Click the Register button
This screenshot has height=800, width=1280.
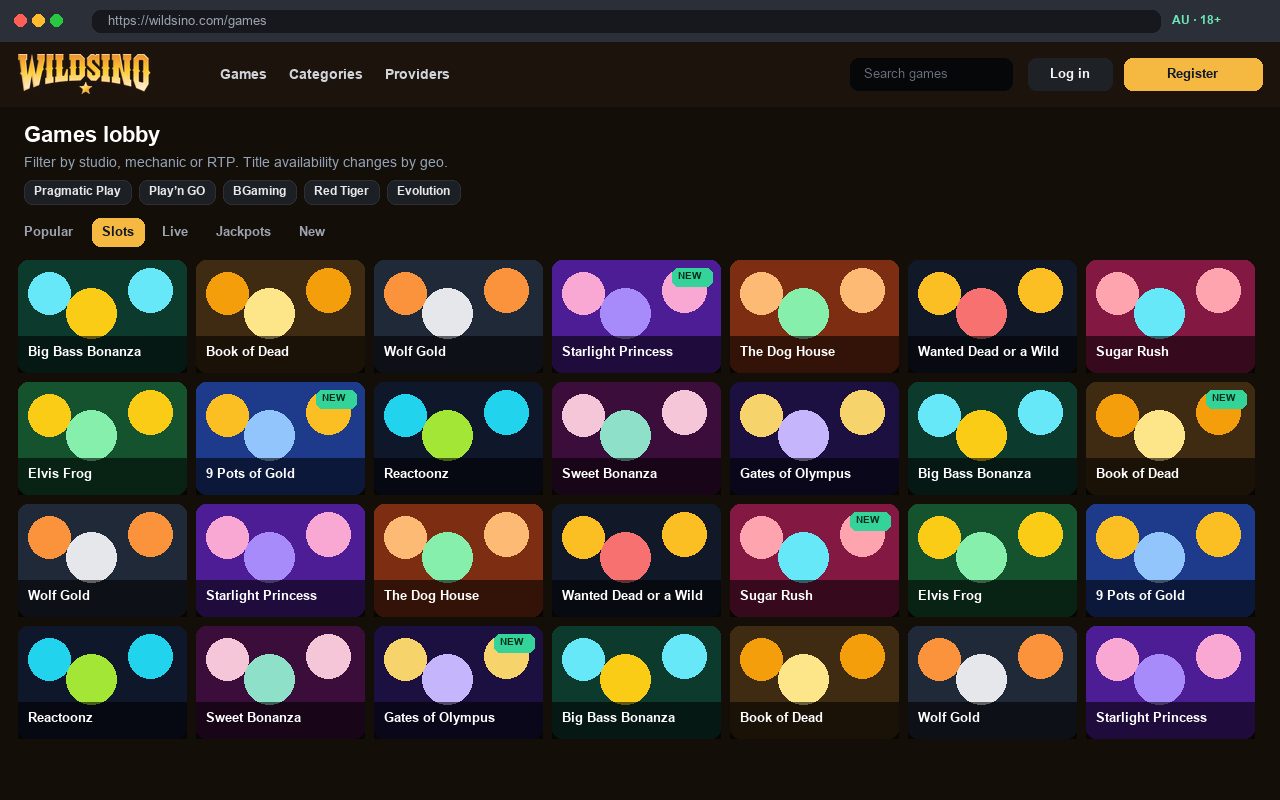1193,74
